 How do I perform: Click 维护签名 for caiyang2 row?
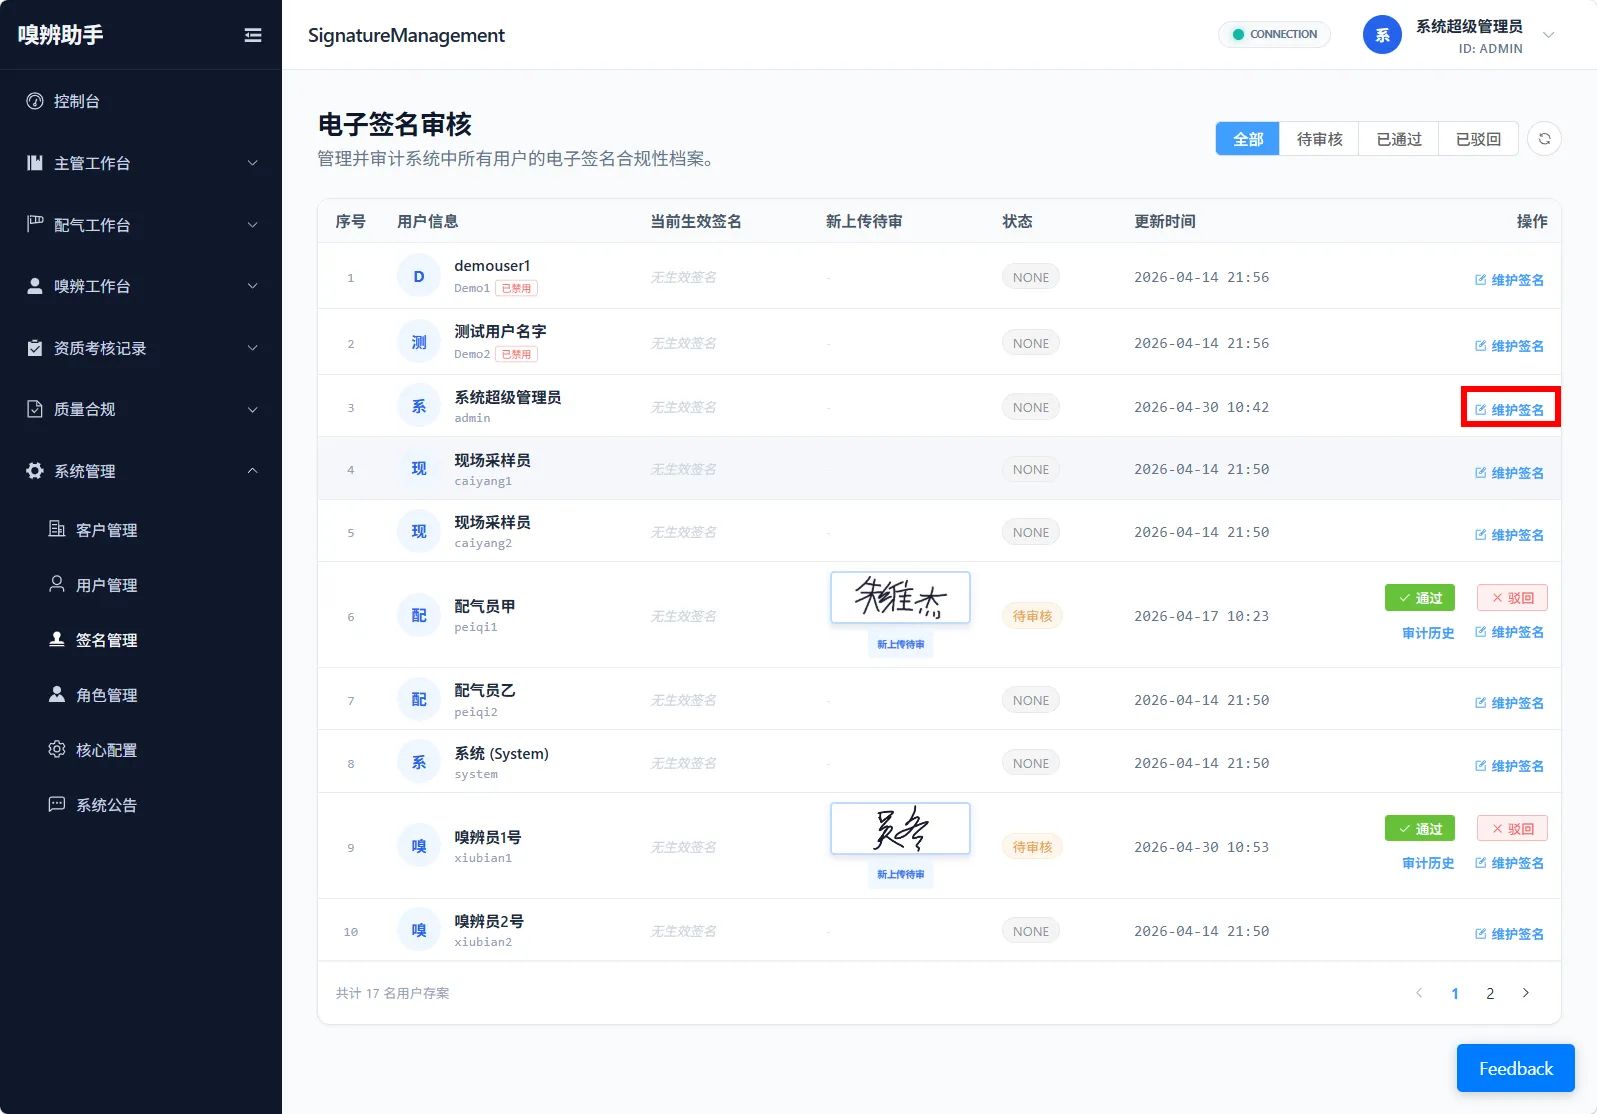point(1509,535)
